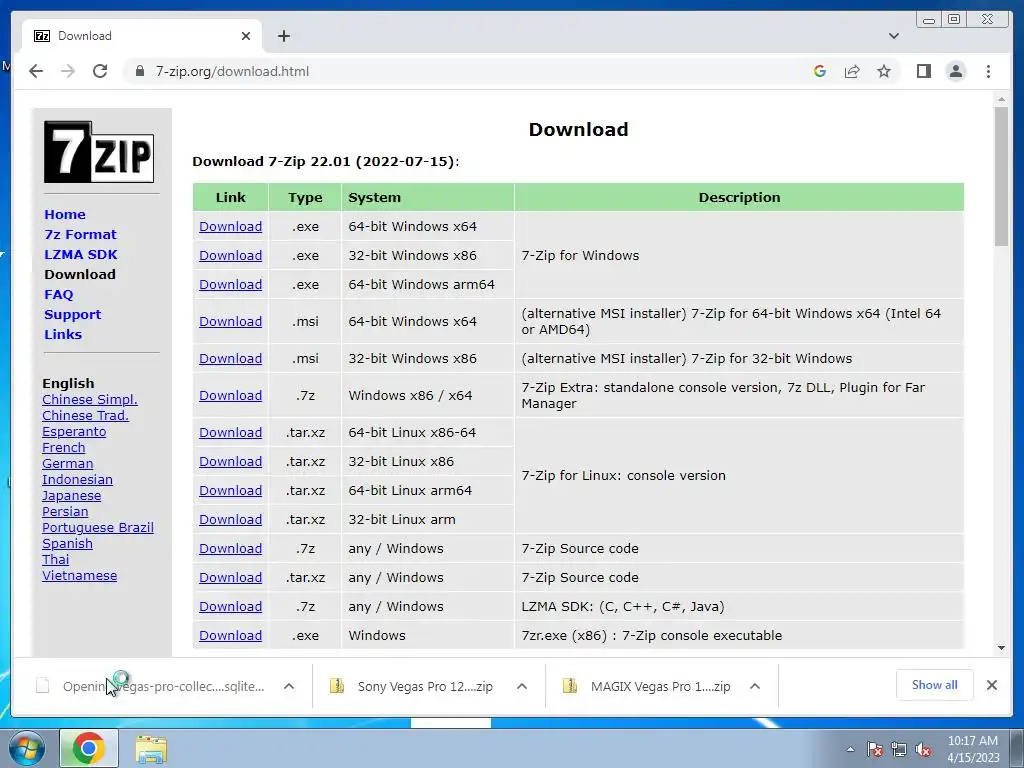Open the Google icon in address bar

(820, 71)
